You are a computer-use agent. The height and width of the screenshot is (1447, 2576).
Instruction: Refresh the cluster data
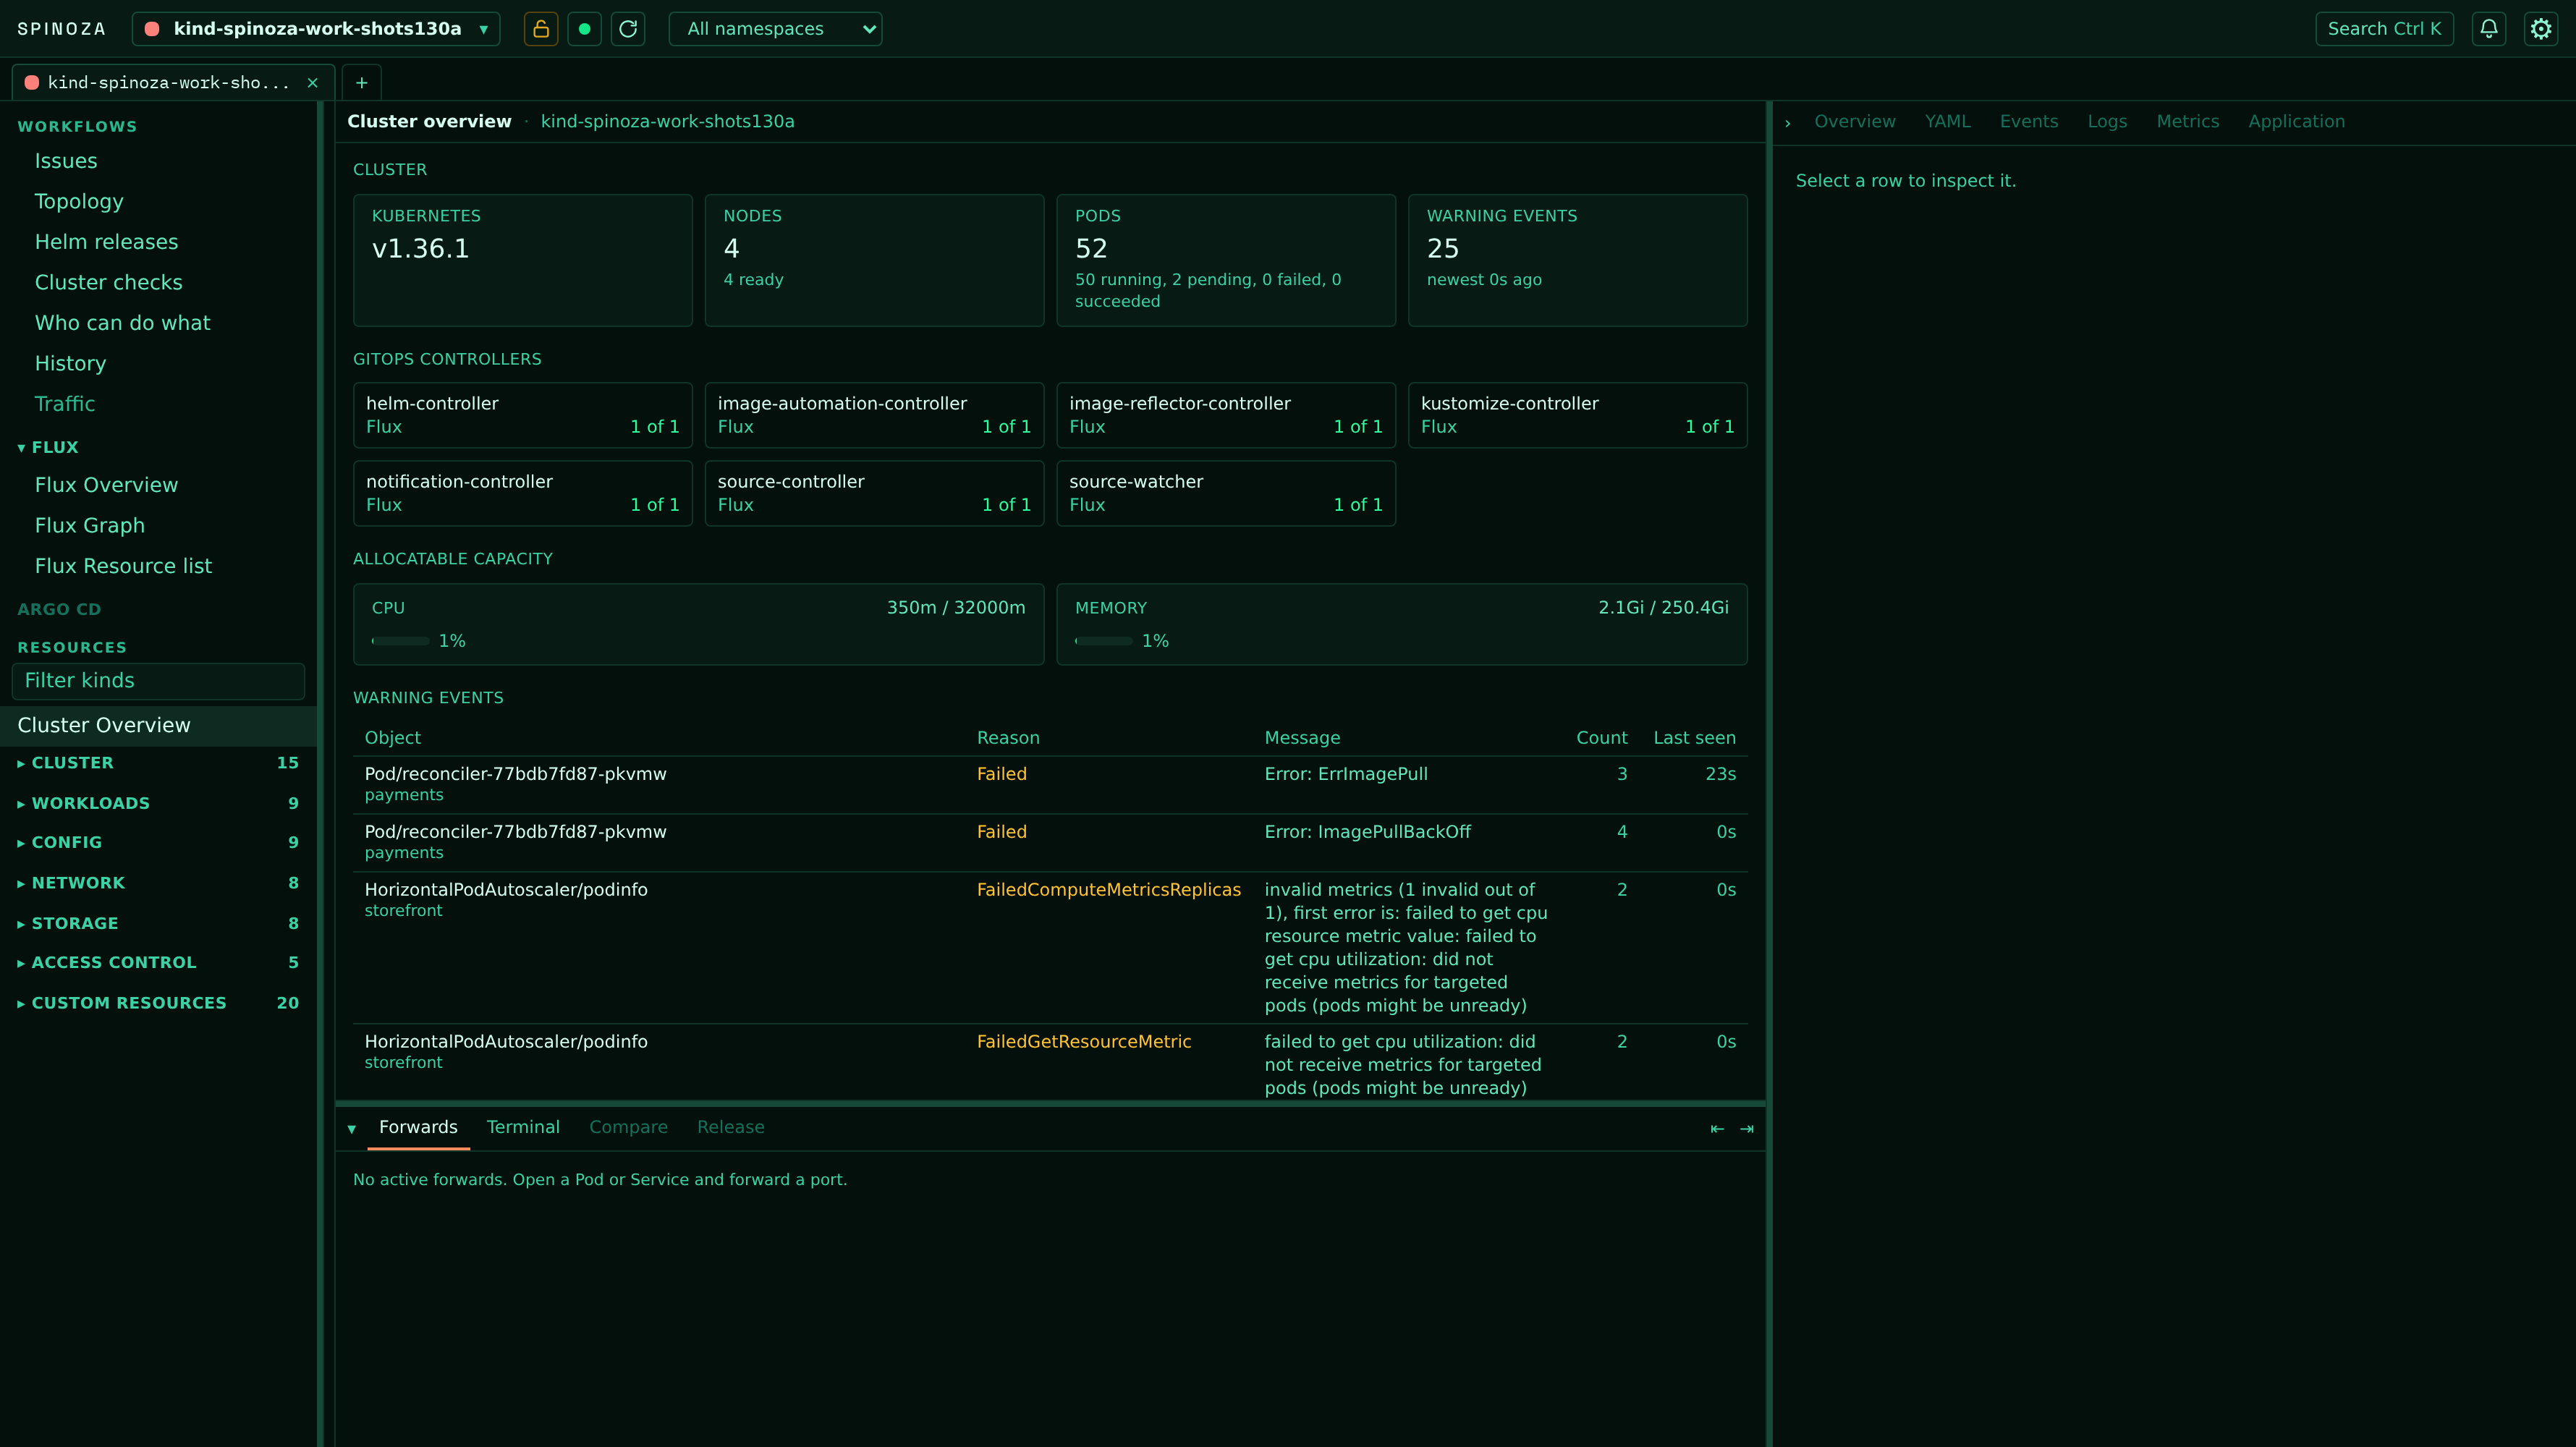pyautogui.click(x=628, y=29)
